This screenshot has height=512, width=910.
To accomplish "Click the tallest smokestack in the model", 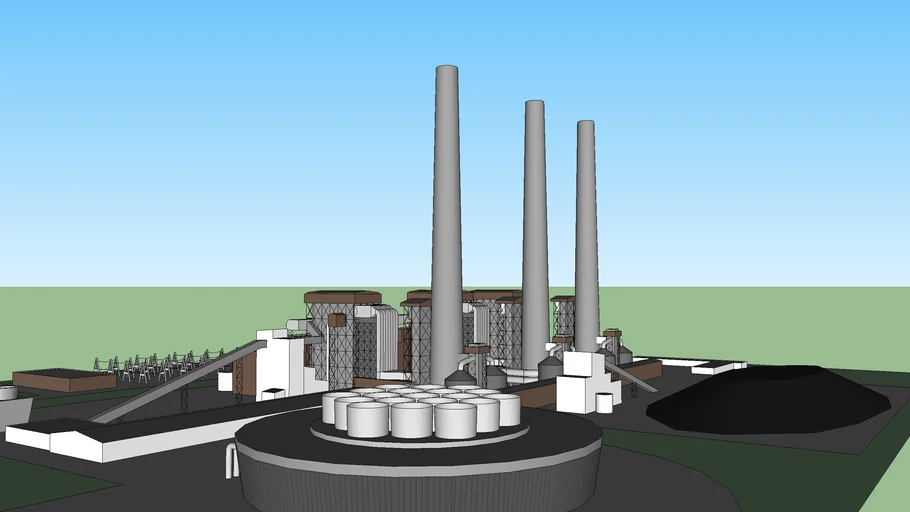I will (447, 226).
